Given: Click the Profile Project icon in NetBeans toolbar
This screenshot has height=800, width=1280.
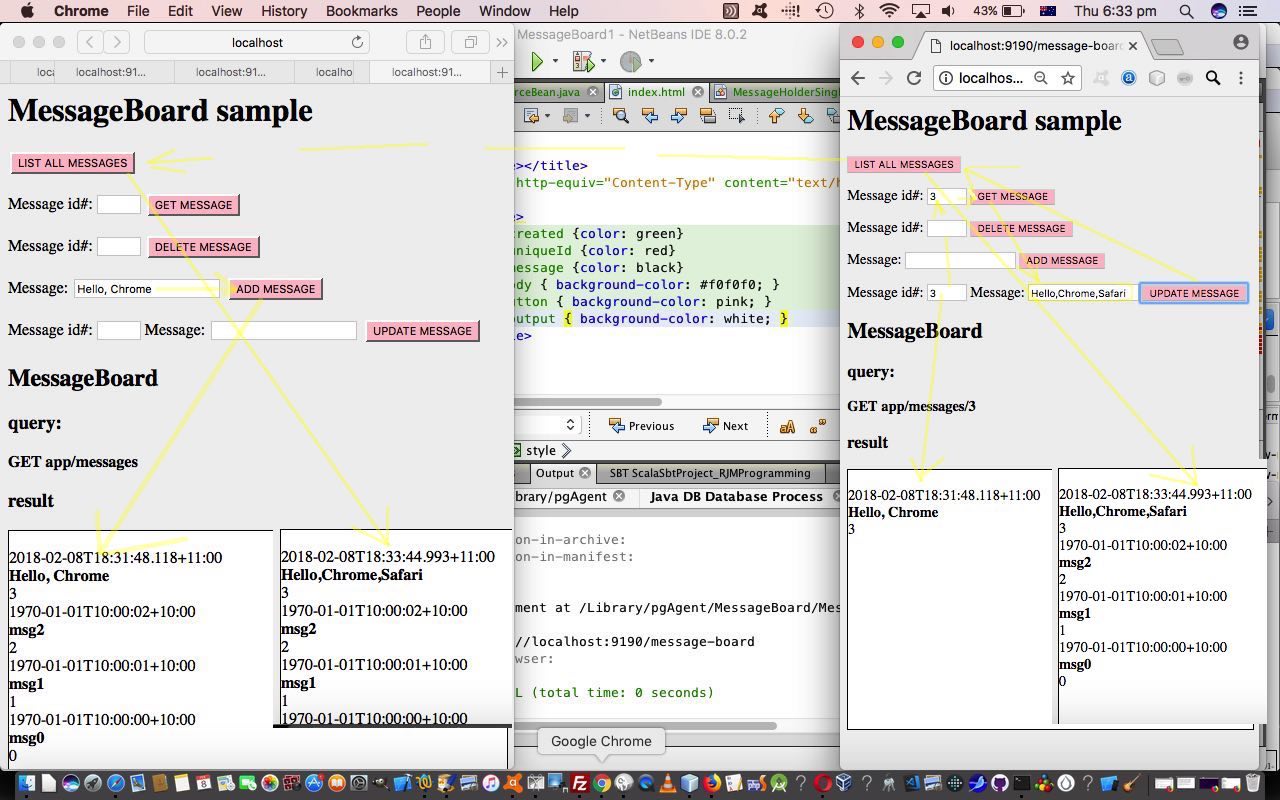Looking at the screenshot, I should click(631, 62).
